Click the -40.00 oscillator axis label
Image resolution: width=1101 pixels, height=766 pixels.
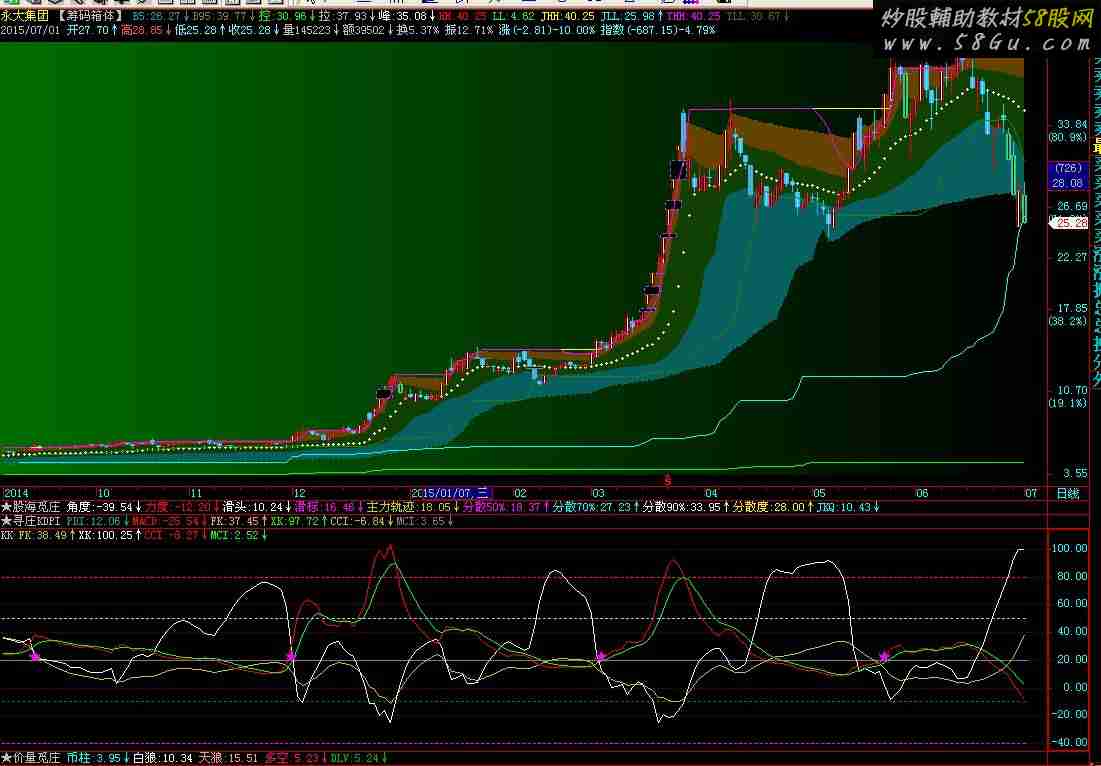tap(1070, 742)
